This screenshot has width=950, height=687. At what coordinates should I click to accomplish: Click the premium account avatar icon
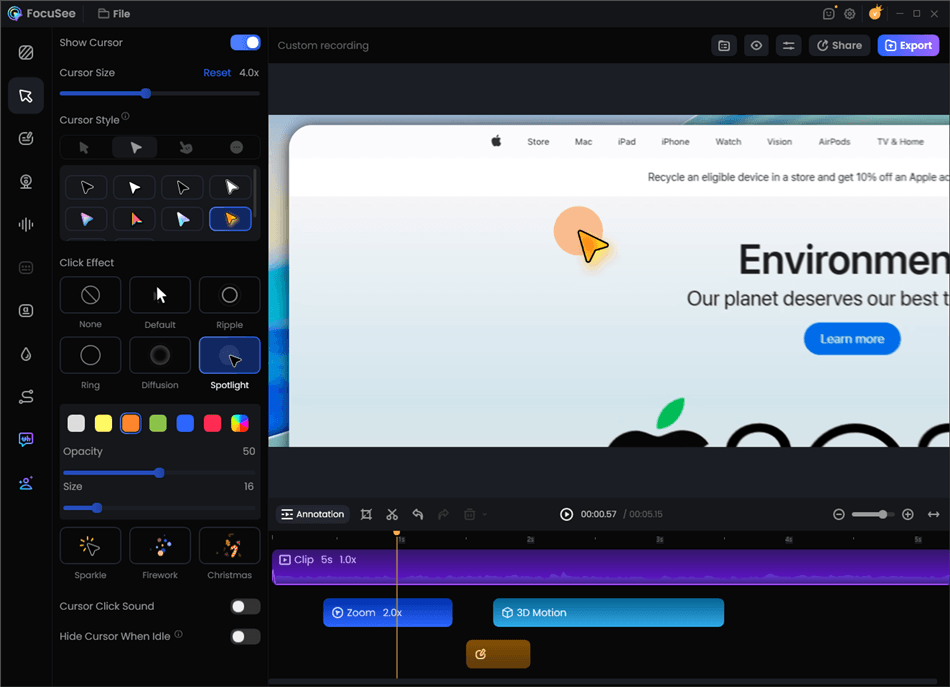click(875, 13)
